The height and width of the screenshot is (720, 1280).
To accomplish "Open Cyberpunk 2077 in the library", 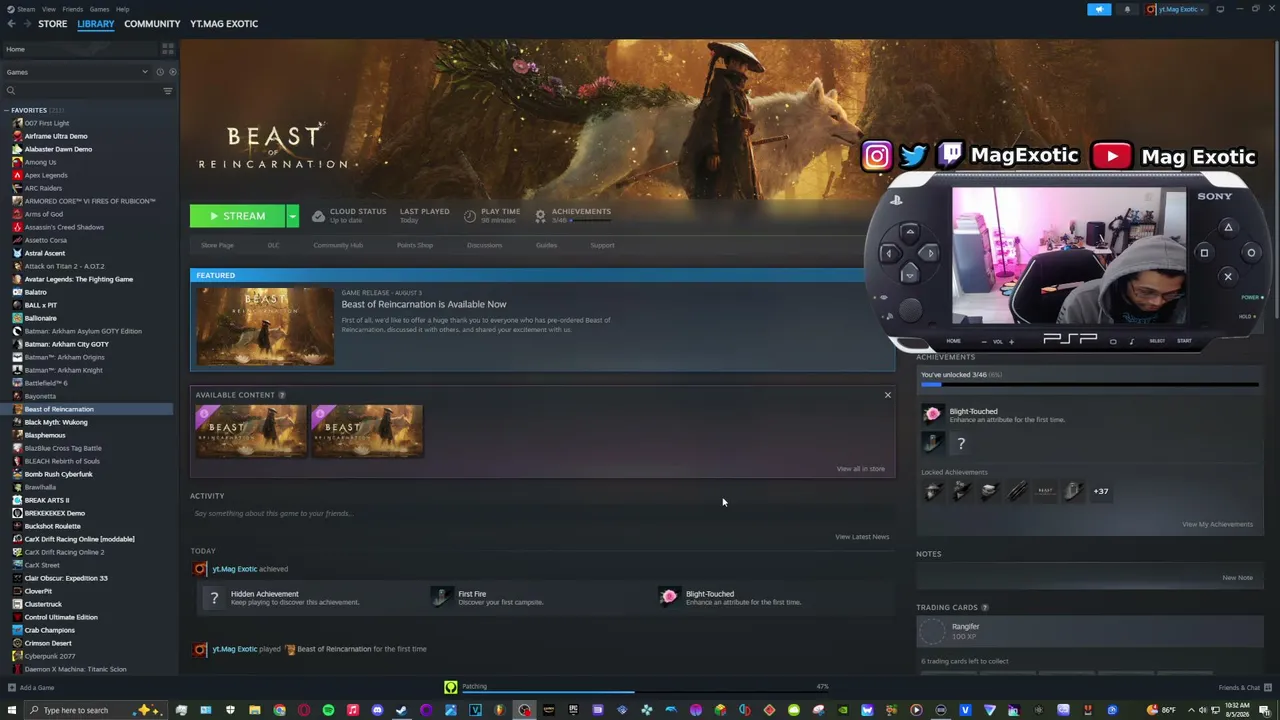I will 49,656.
